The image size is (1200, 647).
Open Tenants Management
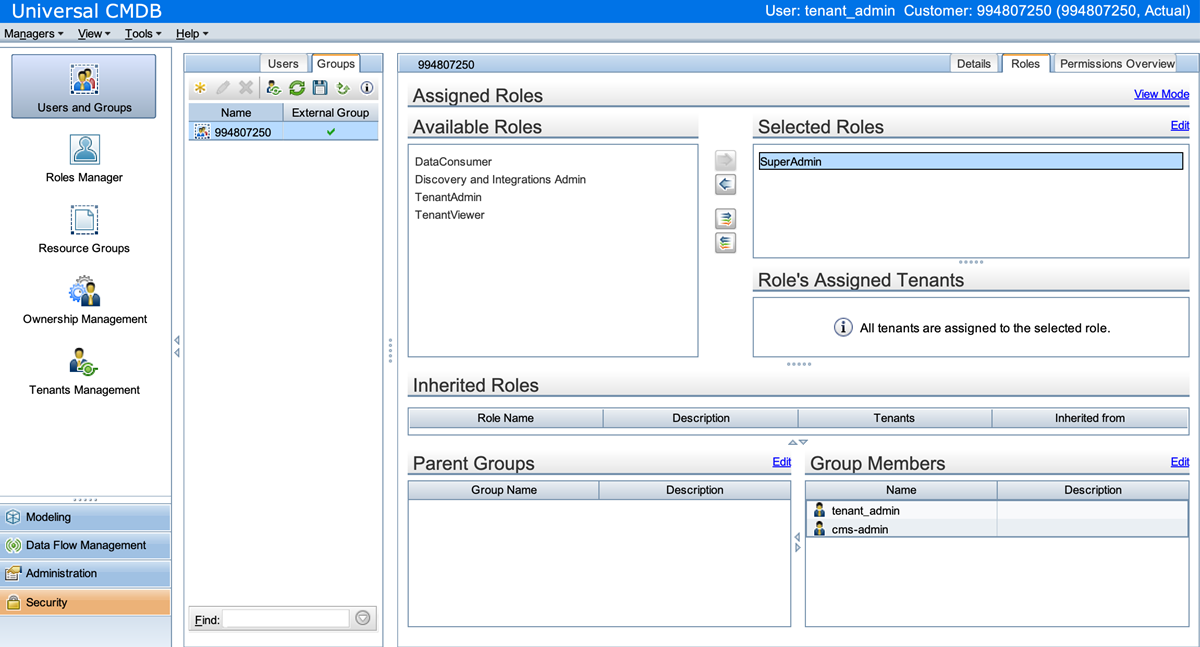[x=84, y=372]
